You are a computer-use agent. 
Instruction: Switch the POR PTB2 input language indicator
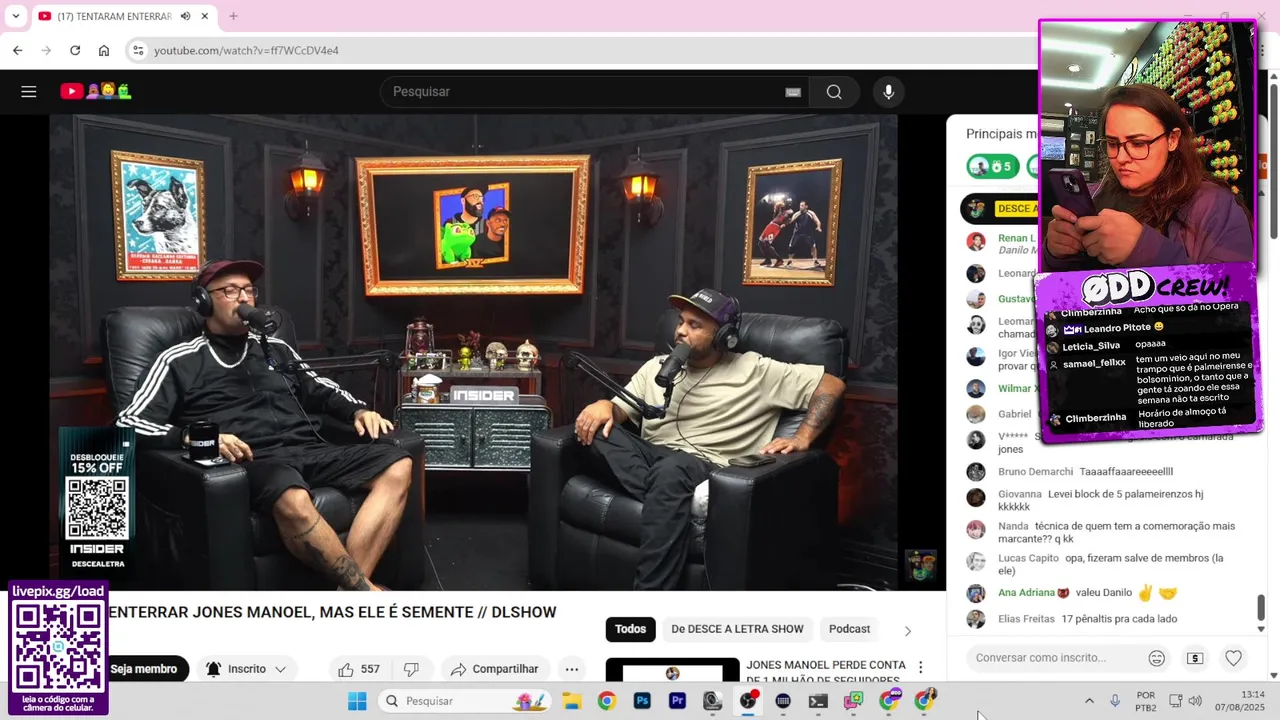(1146, 701)
